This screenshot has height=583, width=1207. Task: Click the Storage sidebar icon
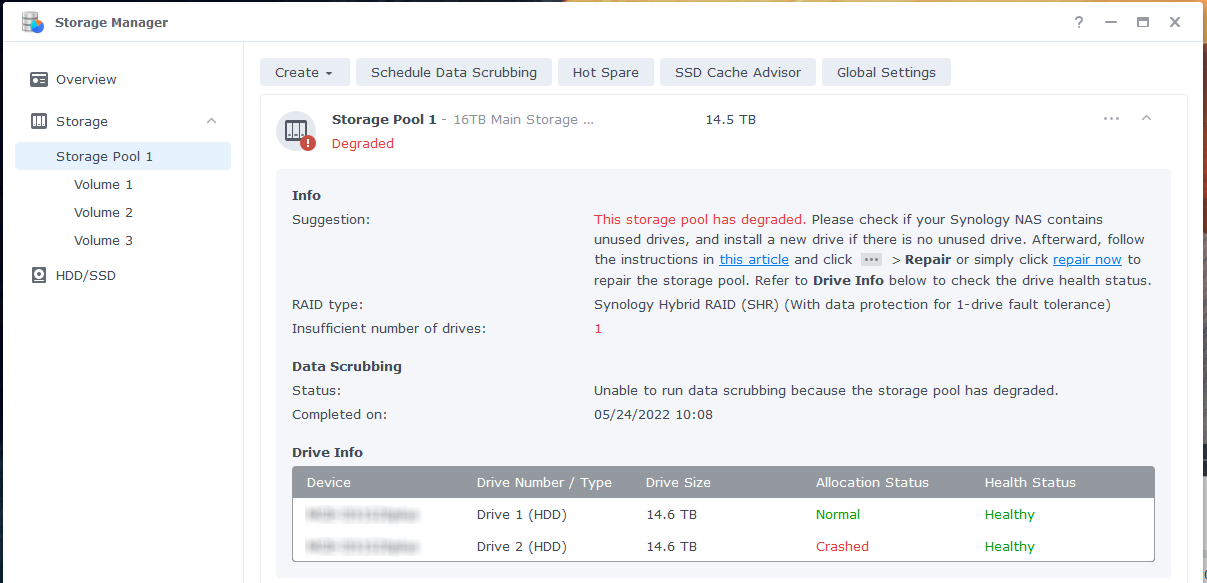[x=39, y=121]
